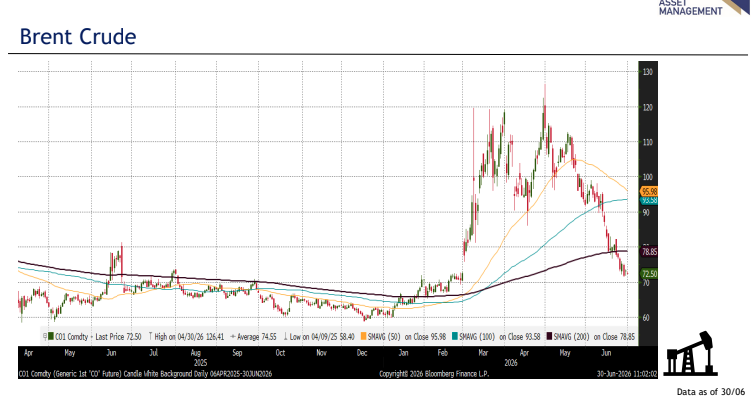Click the 2026 year label on axis
The height and width of the screenshot is (402, 752).
(x=511, y=363)
